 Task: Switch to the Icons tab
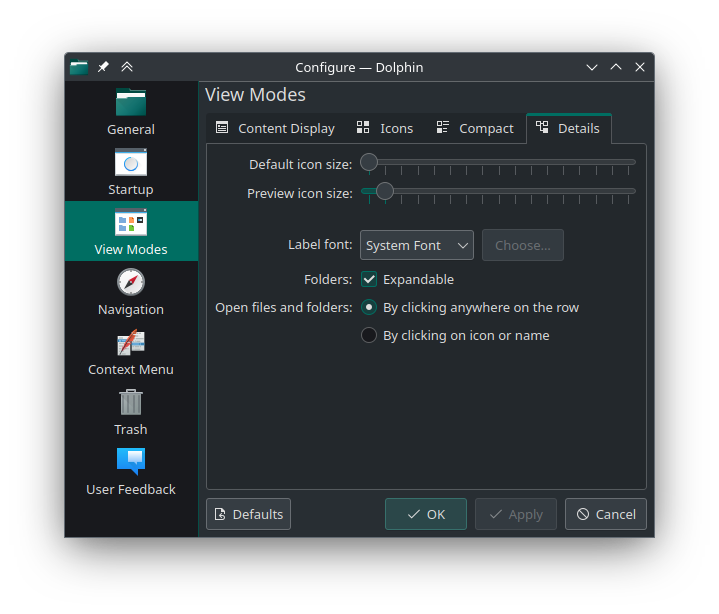tap(385, 128)
